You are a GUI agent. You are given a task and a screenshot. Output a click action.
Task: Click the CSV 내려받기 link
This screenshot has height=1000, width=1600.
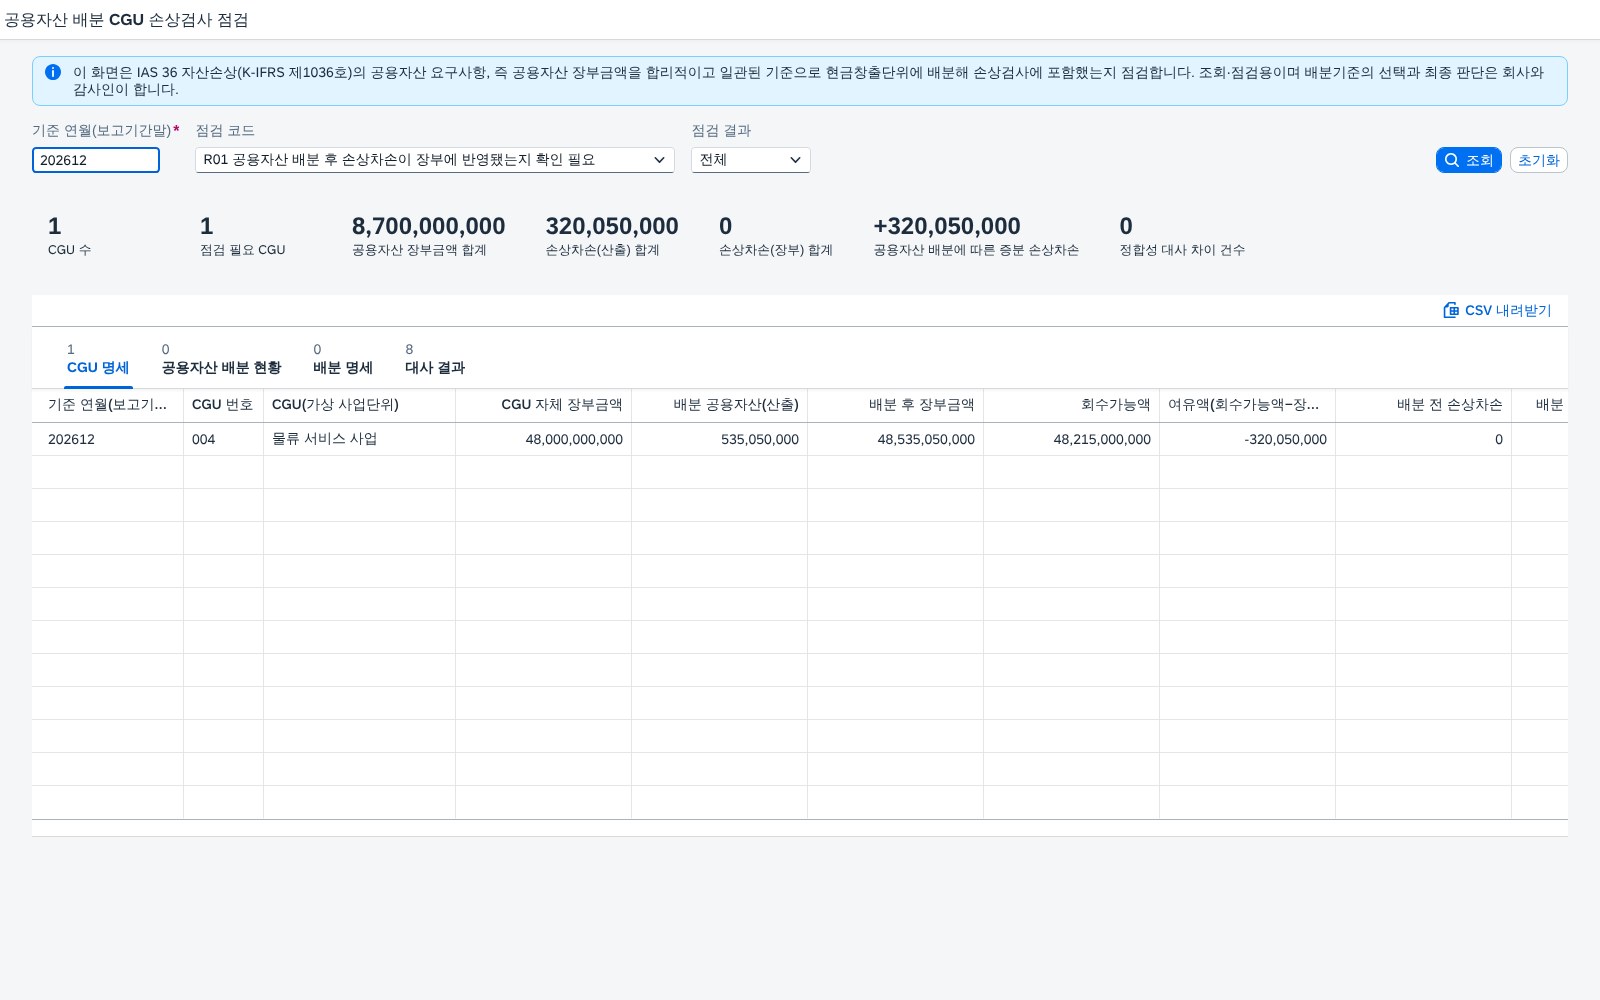[1498, 310]
